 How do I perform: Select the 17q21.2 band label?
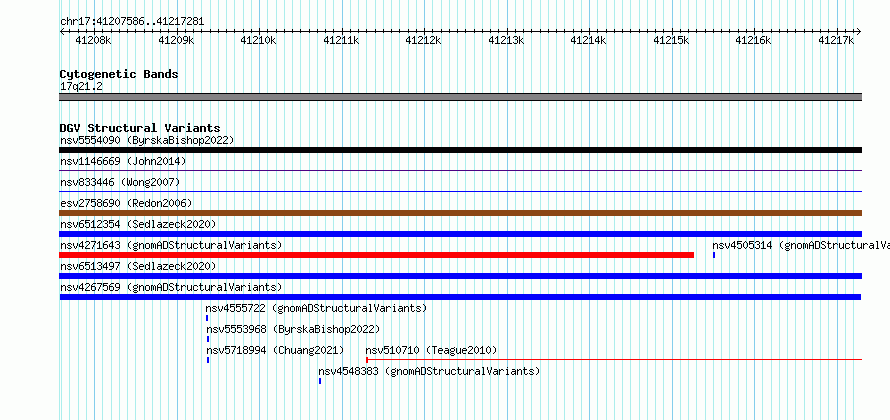coord(81,87)
